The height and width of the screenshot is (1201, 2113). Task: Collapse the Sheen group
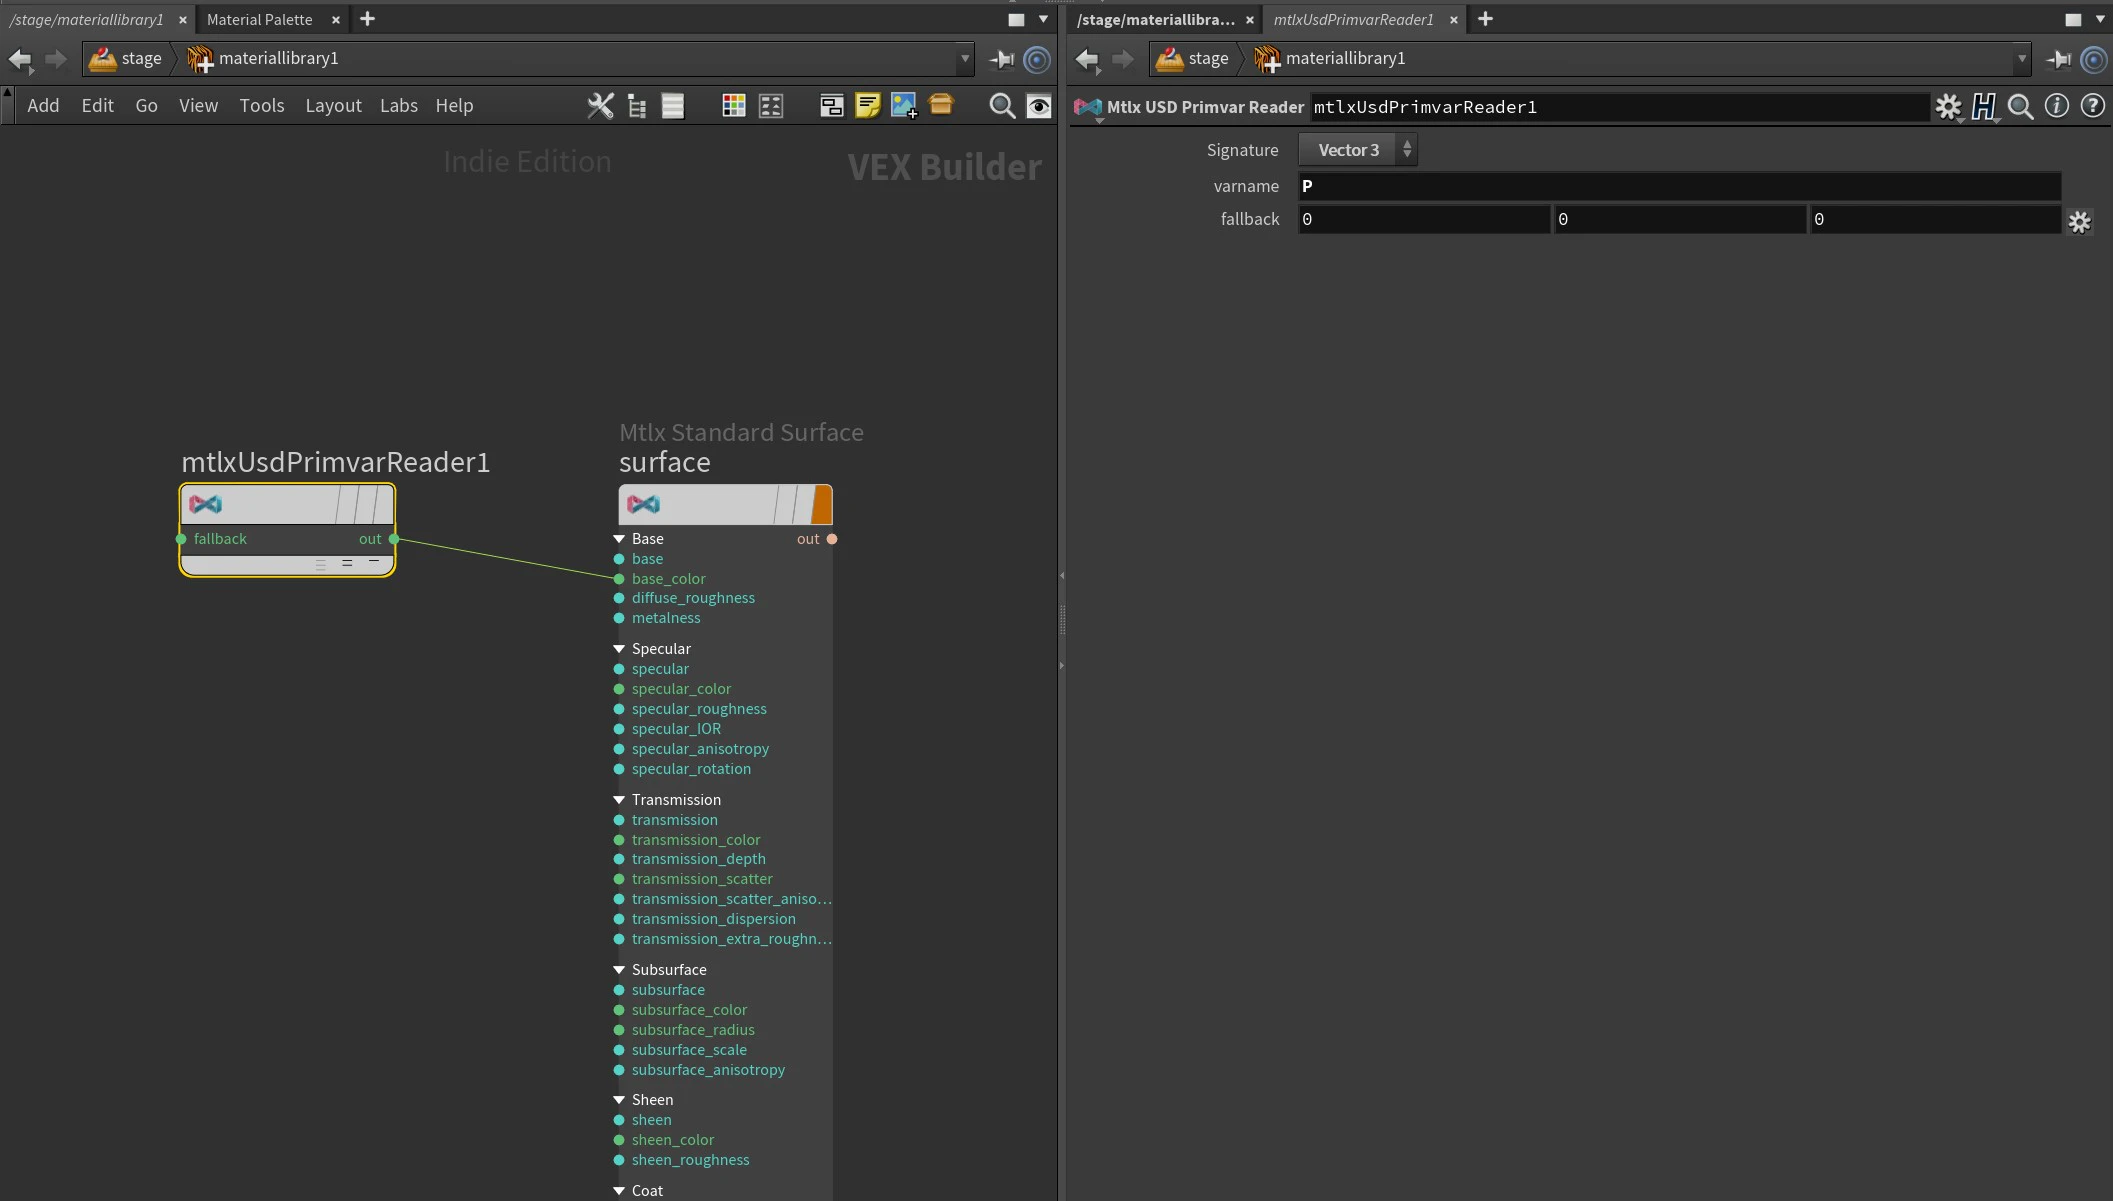tap(619, 1100)
